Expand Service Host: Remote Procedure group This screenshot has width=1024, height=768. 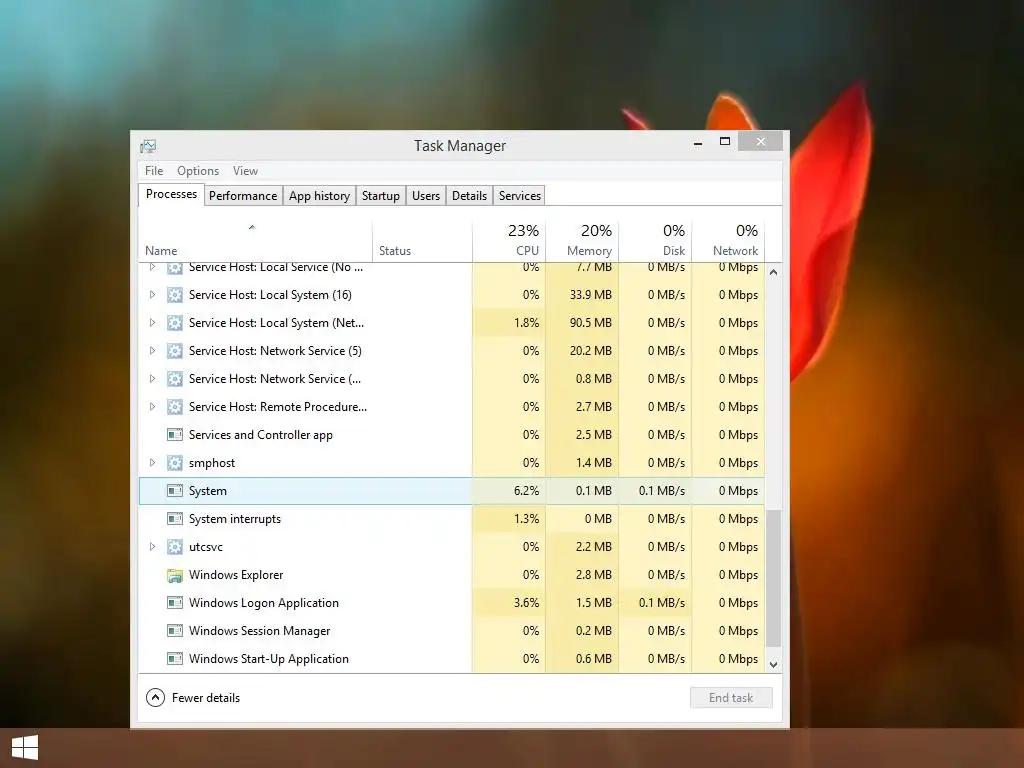click(x=152, y=407)
